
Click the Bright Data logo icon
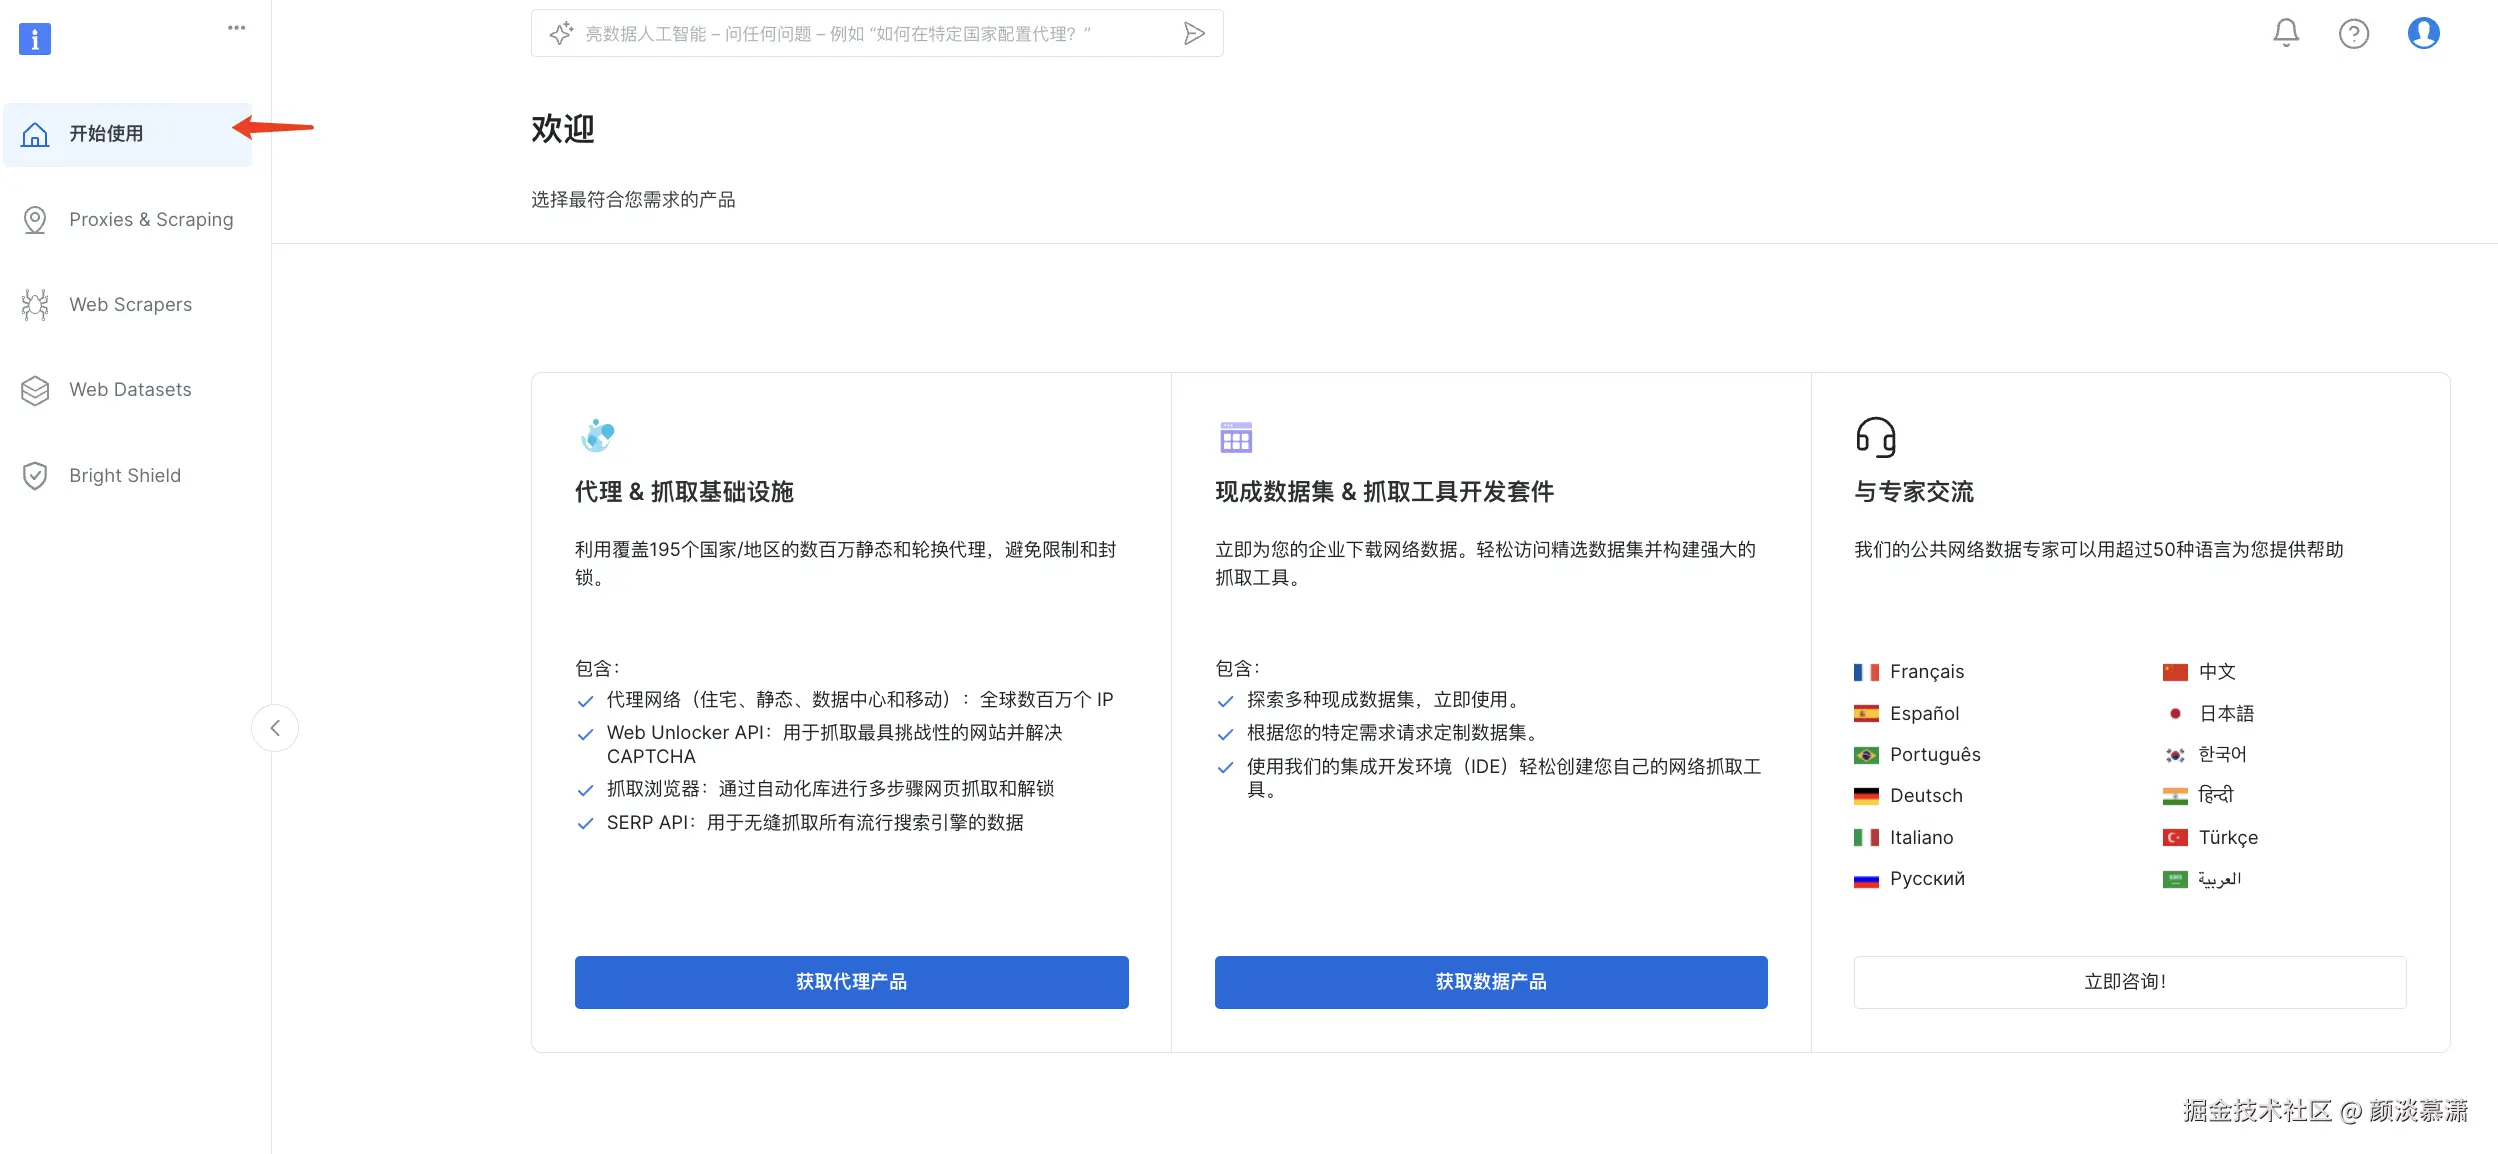tap(35, 39)
